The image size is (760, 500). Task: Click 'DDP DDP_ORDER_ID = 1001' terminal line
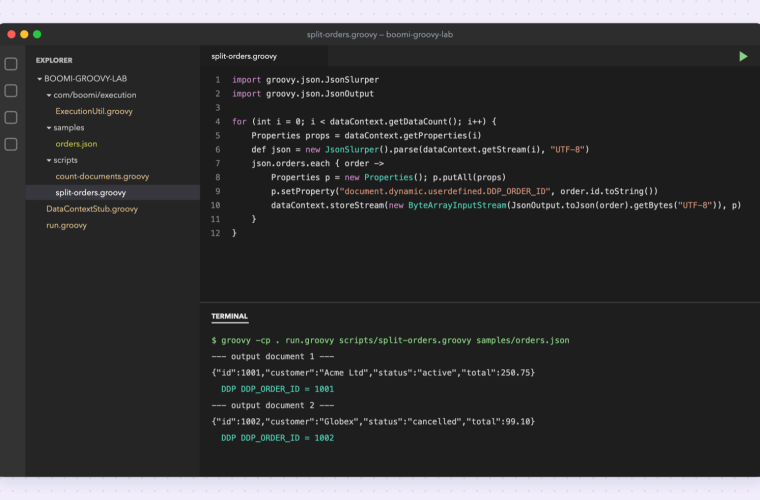(277, 389)
